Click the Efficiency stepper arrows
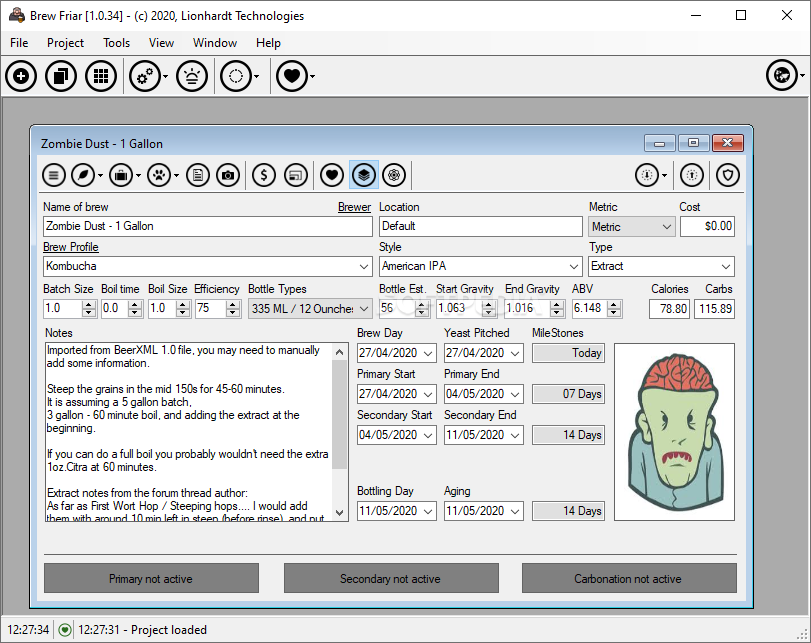This screenshot has width=811, height=643. [233, 309]
